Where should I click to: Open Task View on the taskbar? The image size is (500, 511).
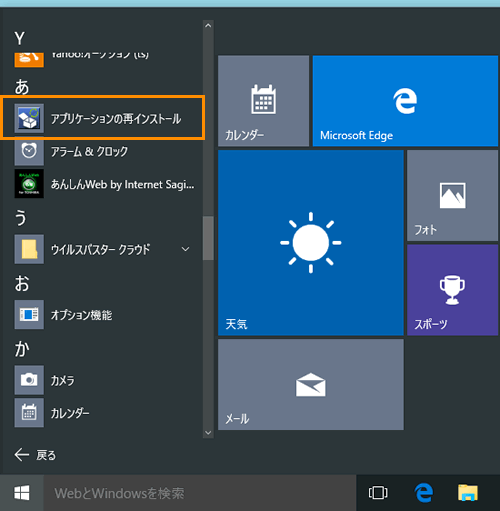pos(378,493)
